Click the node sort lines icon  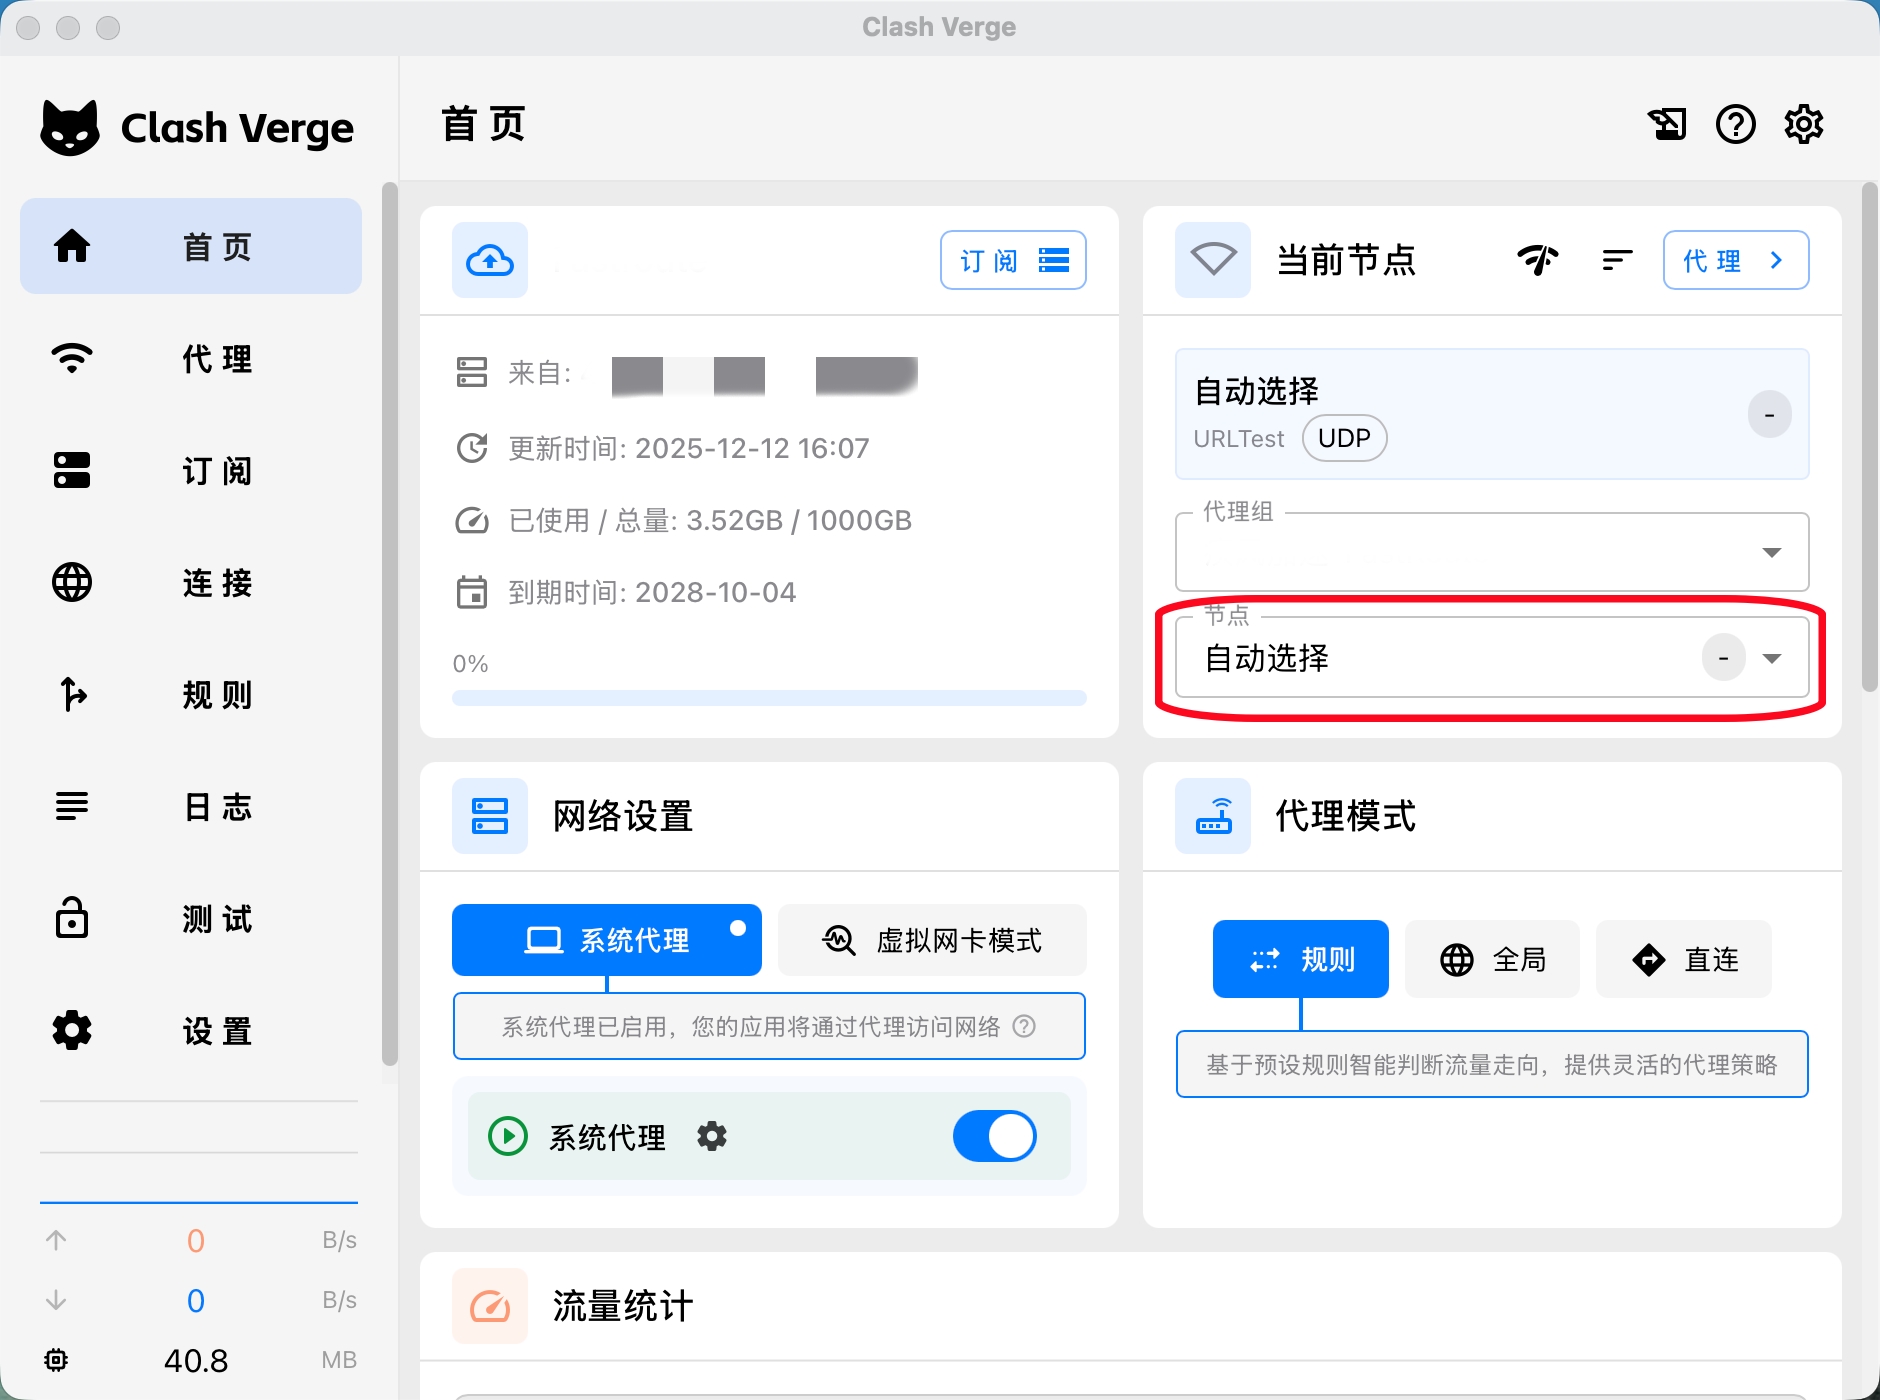1616,260
